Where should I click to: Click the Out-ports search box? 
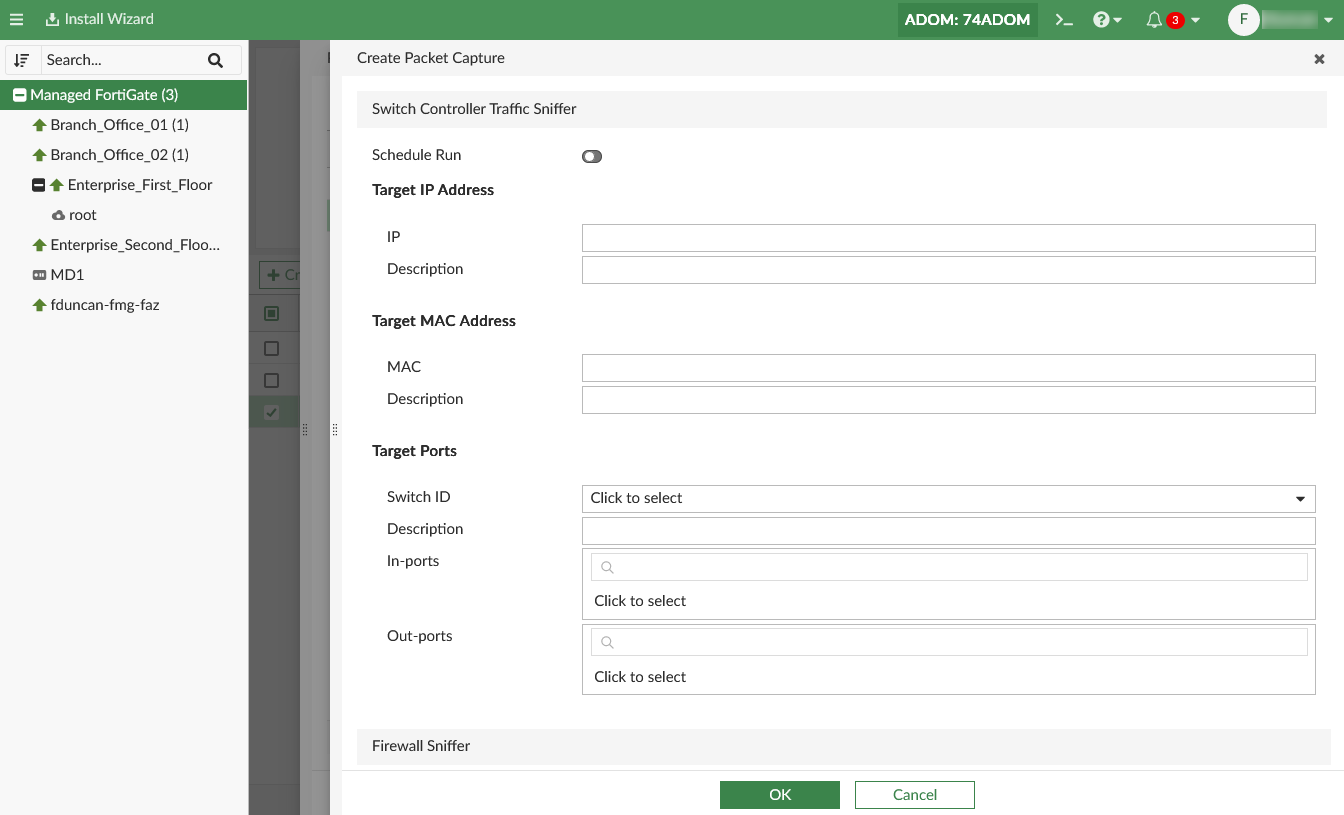948,642
